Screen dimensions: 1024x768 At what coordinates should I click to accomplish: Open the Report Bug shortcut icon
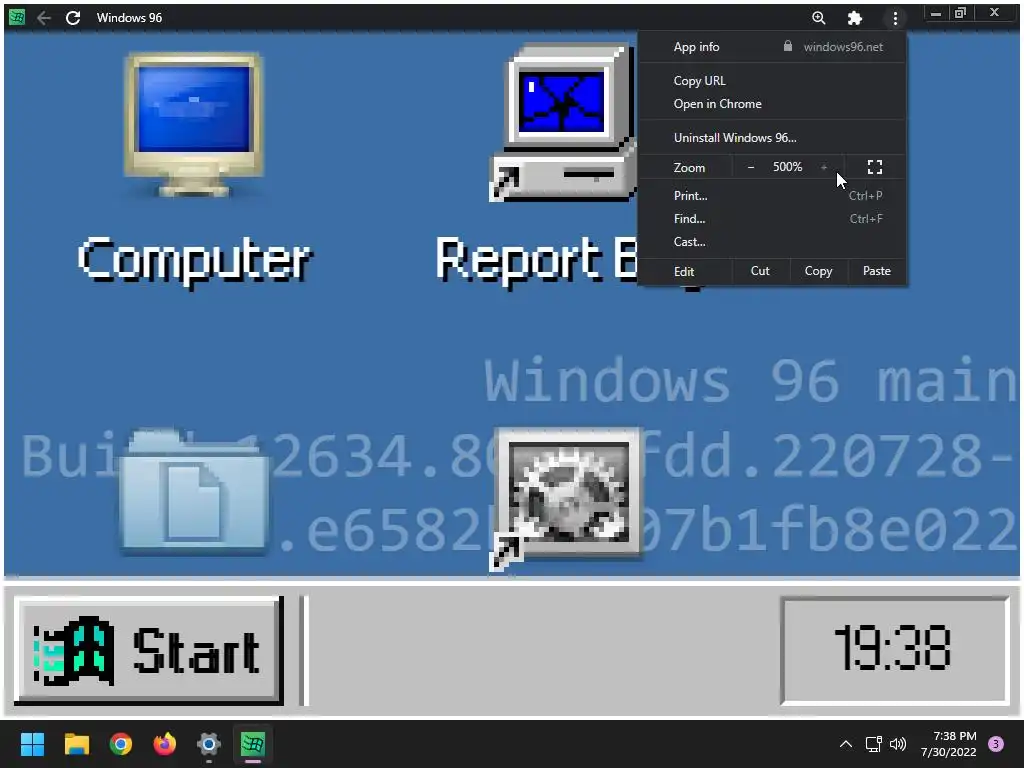pyautogui.click(x=563, y=123)
